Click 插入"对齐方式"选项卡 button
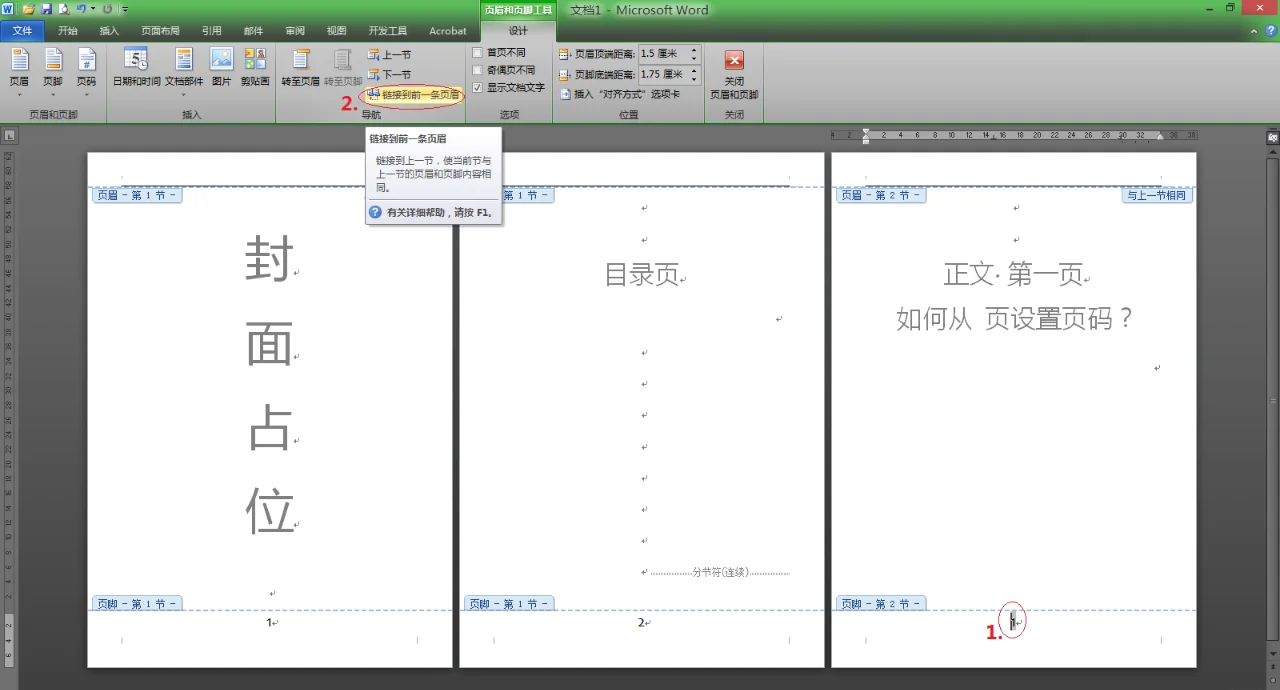1280x690 pixels. (x=619, y=94)
